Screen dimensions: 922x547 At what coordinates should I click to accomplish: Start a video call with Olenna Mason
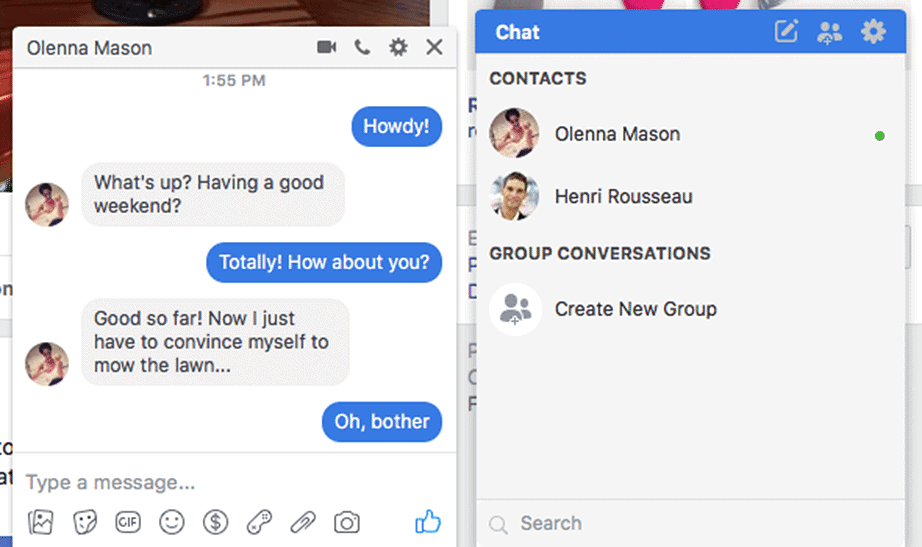pyautogui.click(x=326, y=47)
